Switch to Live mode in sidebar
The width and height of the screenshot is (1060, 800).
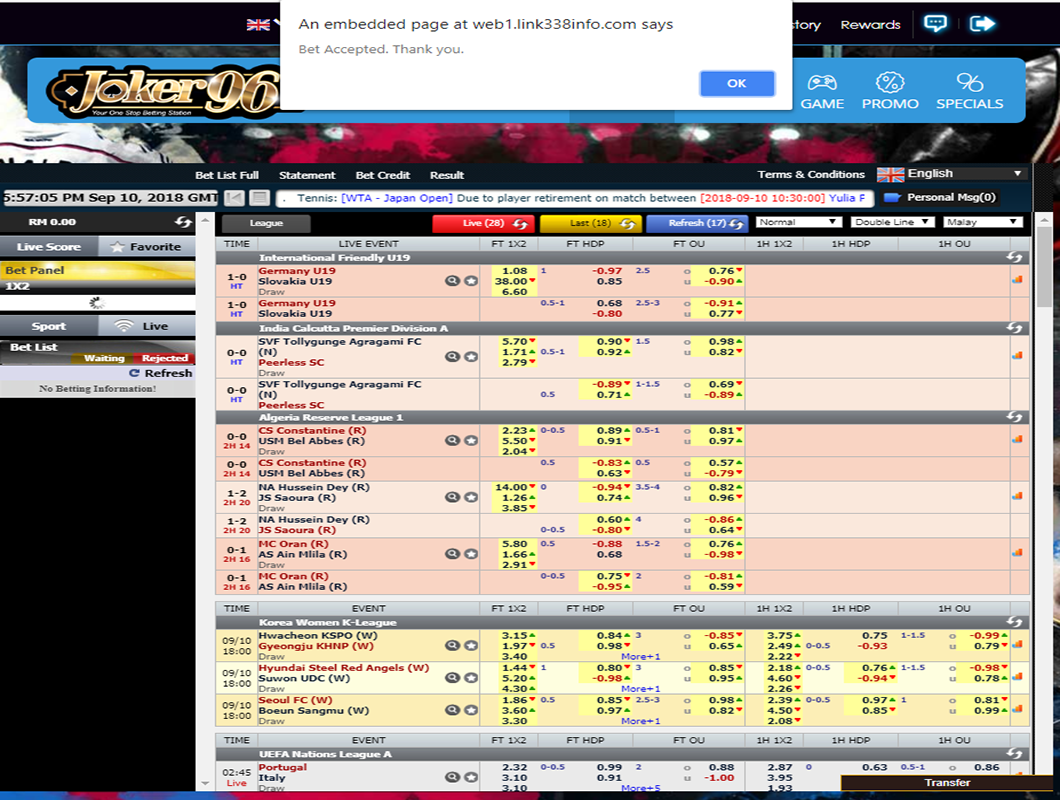[x=146, y=326]
